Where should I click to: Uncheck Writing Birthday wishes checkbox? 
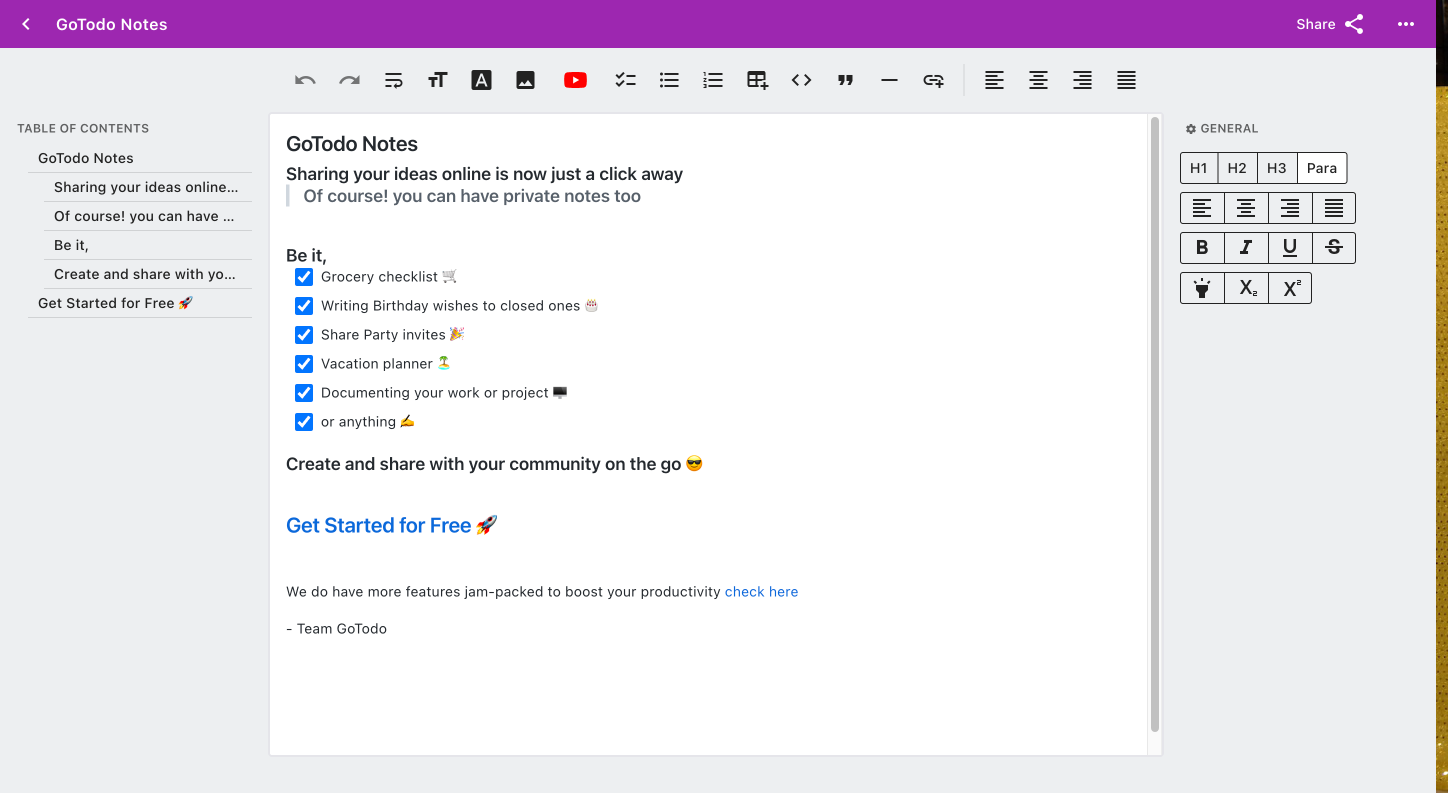click(304, 306)
